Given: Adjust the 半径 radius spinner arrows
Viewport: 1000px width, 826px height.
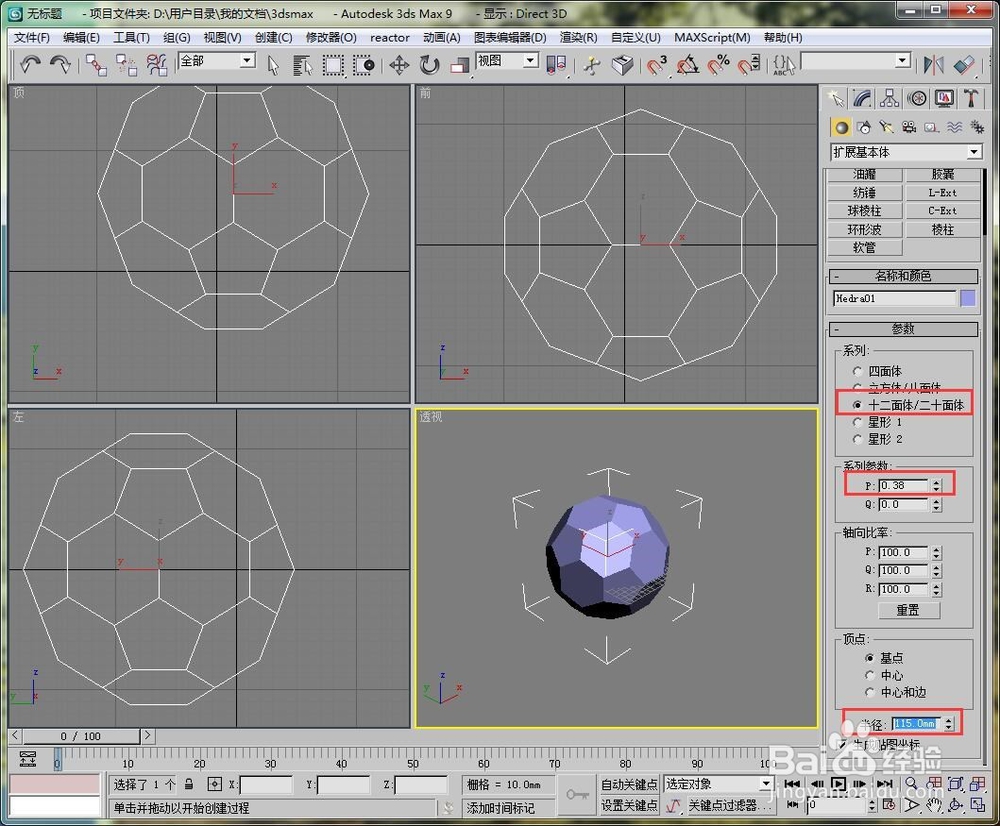Looking at the screenshot, I should point(949,724).
